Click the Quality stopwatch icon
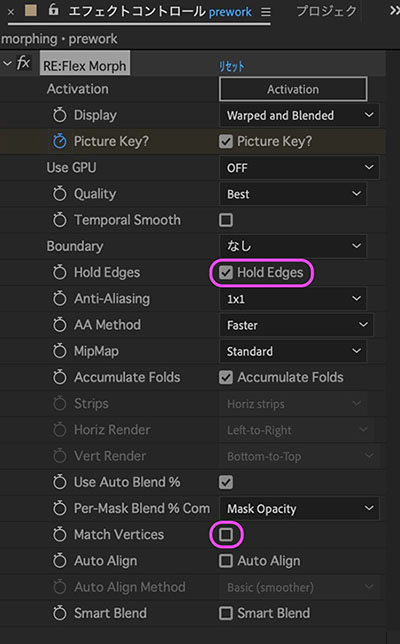 click(x=60, y=194)
